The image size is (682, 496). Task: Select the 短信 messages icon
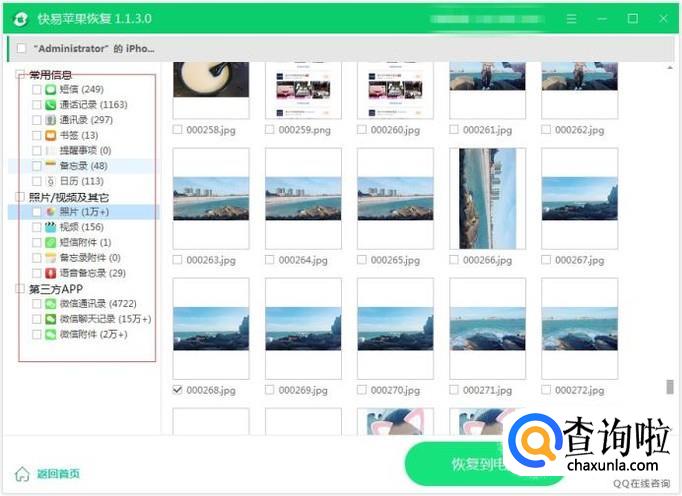(50, 90)
